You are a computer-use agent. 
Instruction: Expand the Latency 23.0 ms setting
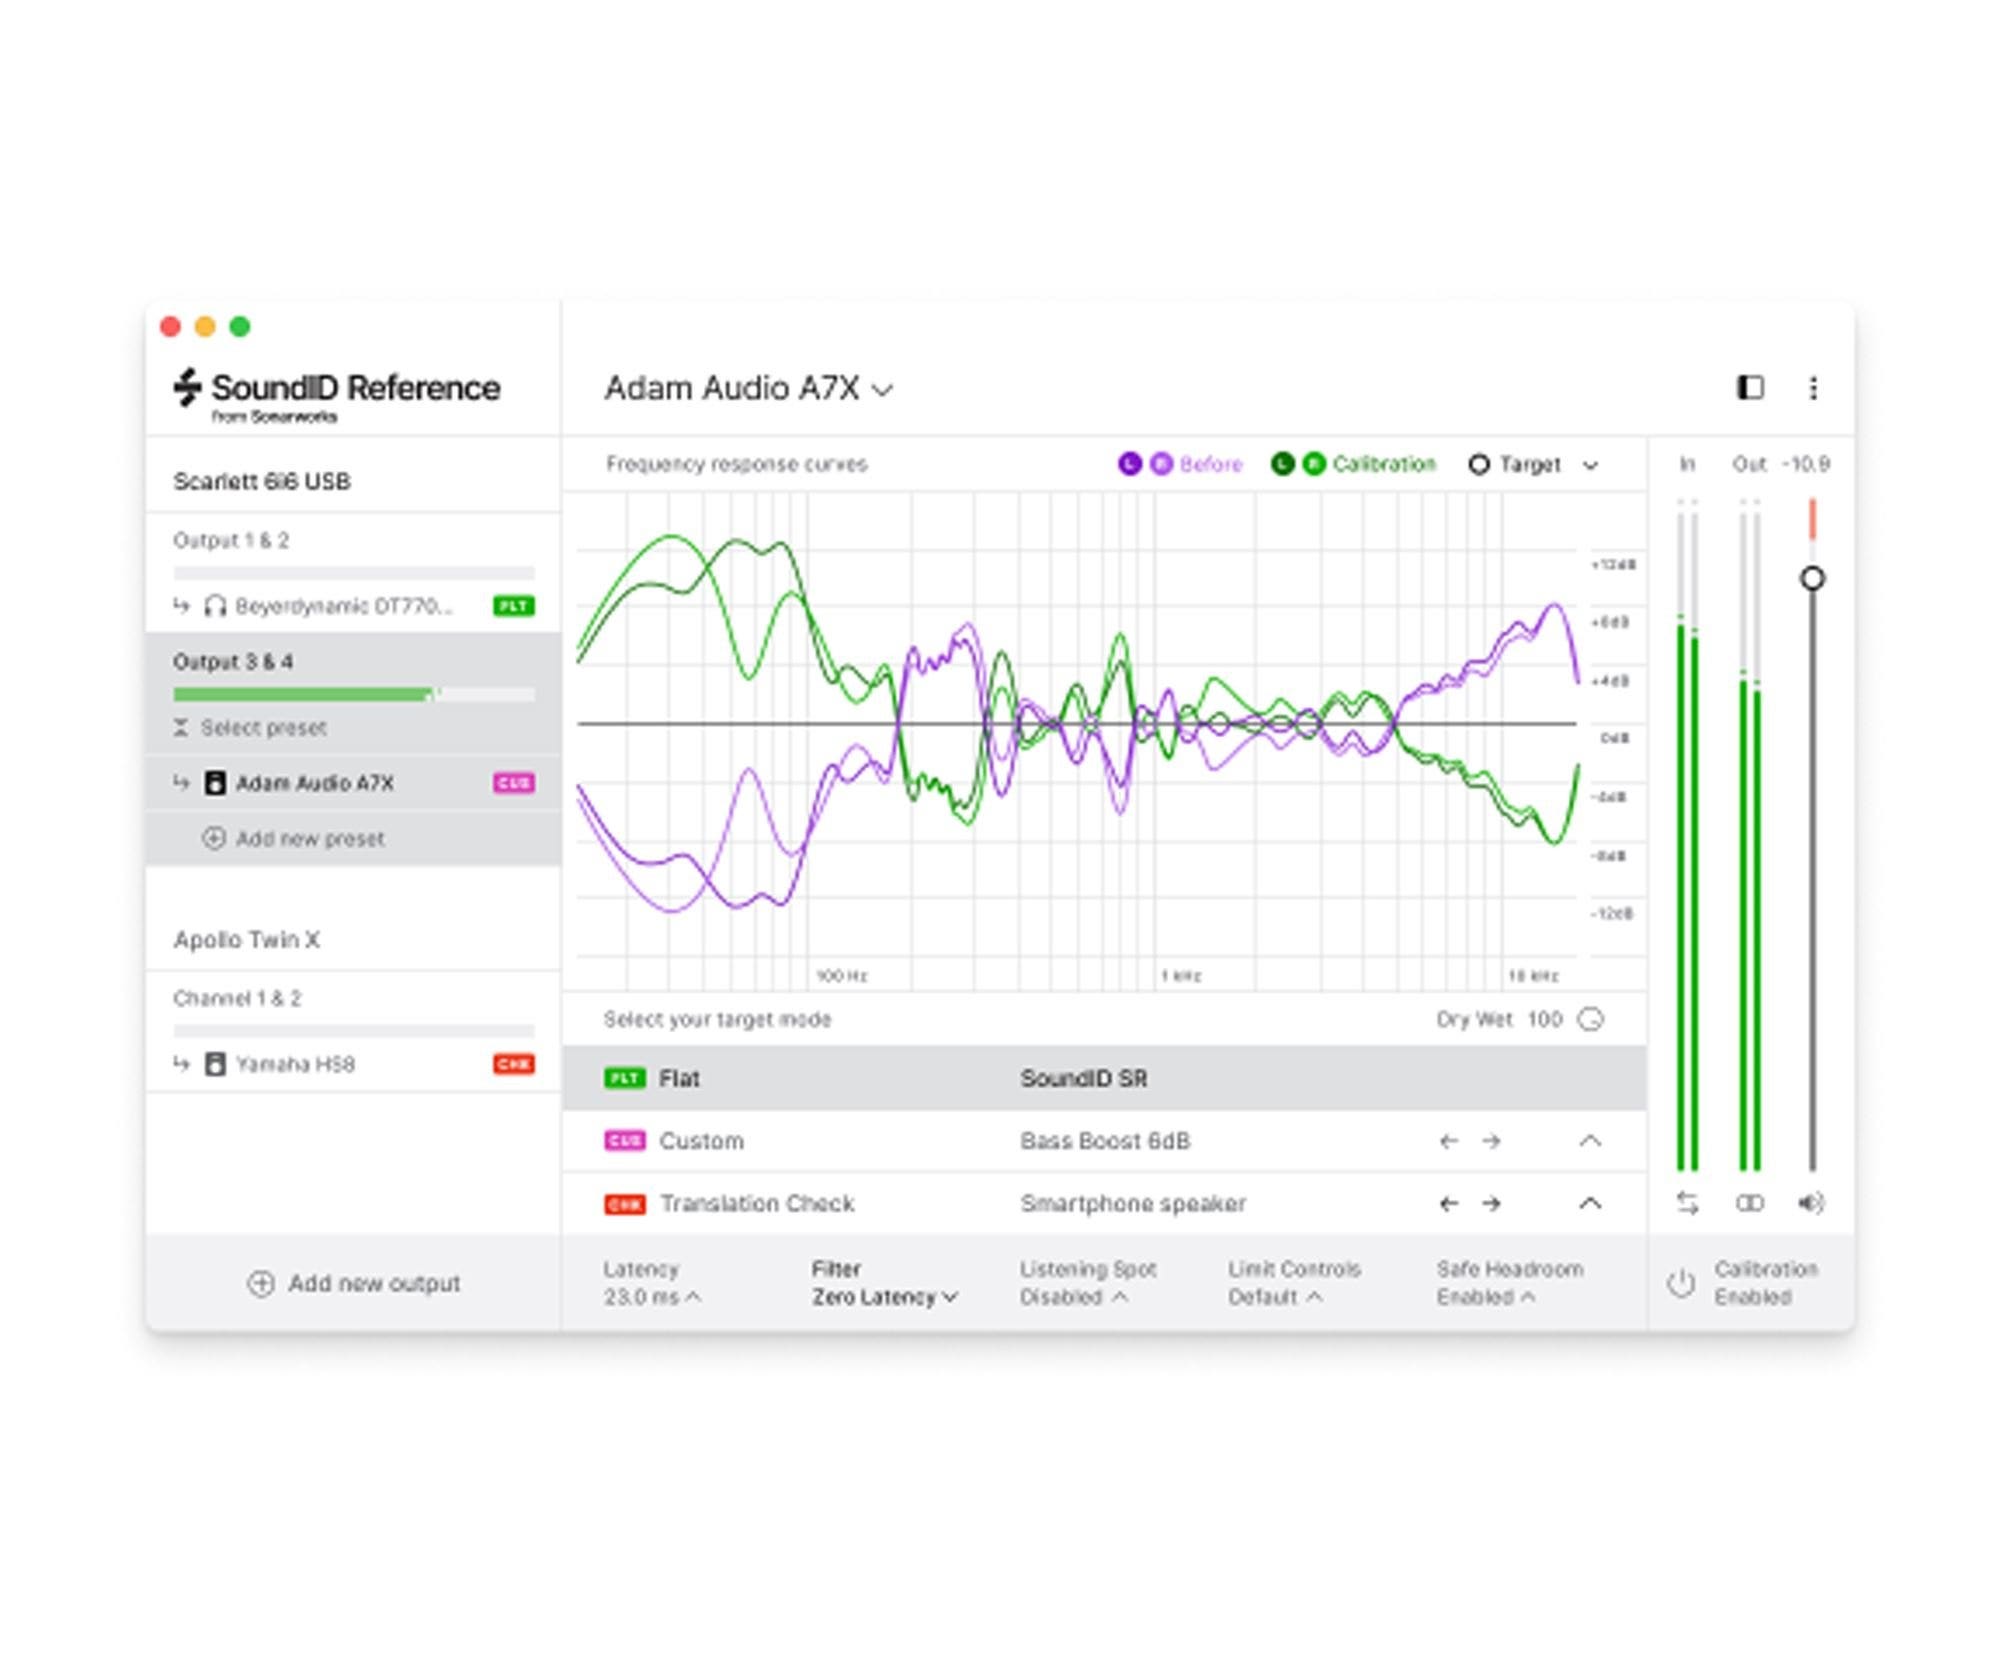652,1283
